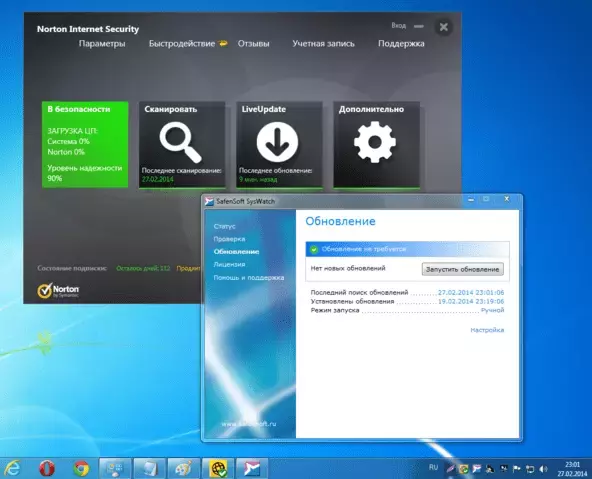This screenshot has width=592, height=479.
Task: Click the RU language indicator in the tray
Action: point(433,467)
